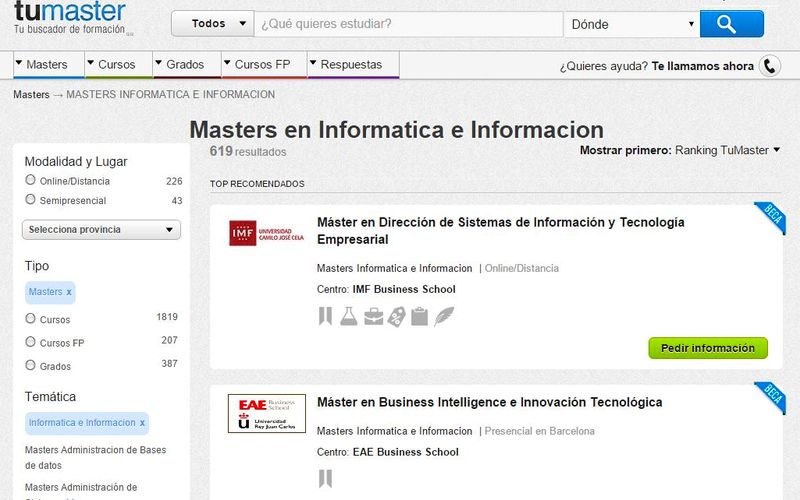Click the briefcase icon on IMF master card
This screenshot has height=500, width=800.
coord(373,316)
